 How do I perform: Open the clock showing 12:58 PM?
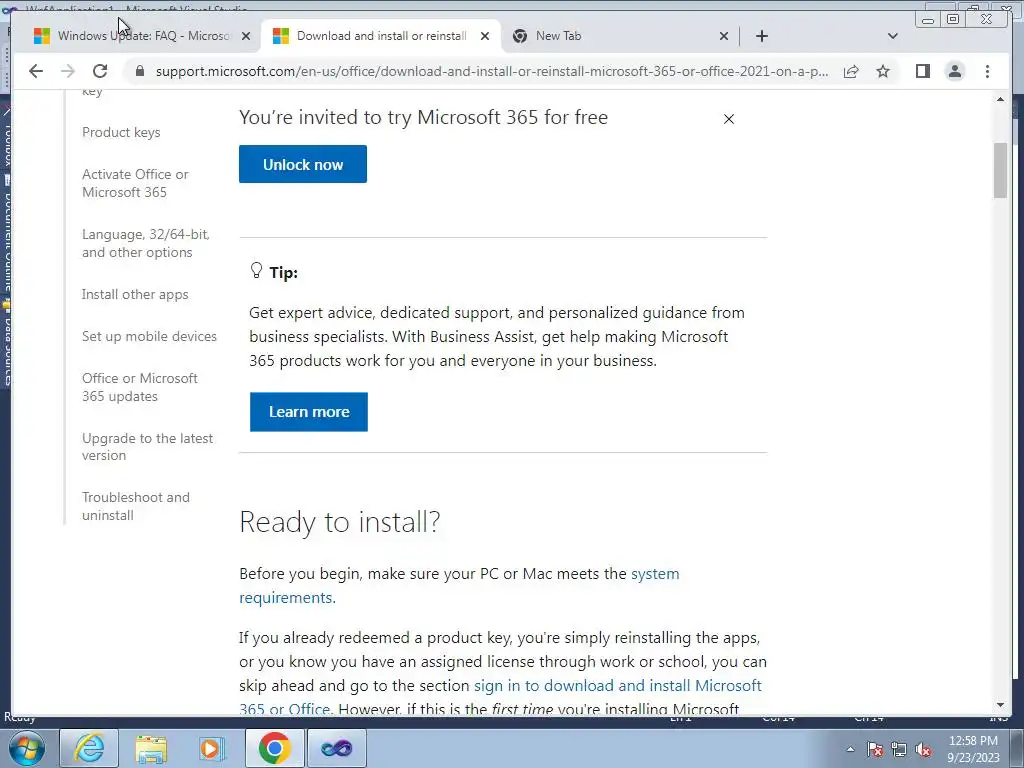point(973,749)
